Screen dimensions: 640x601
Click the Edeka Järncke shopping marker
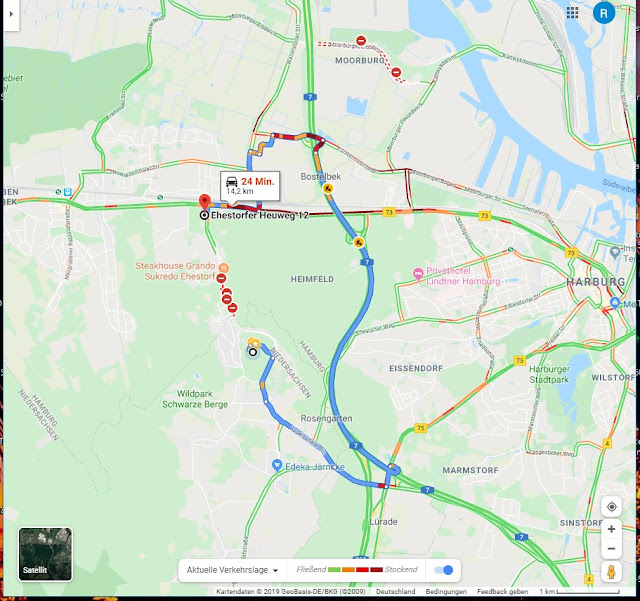pyautogui.click(x=277, y=465)
